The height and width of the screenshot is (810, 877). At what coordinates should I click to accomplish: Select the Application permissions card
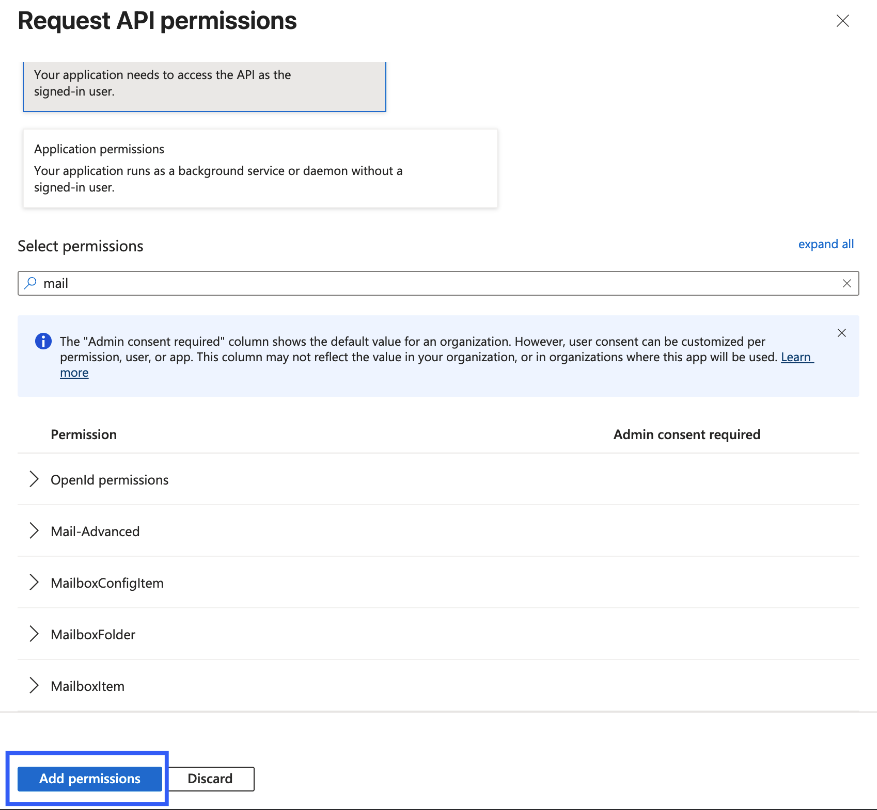coord(260,168)
